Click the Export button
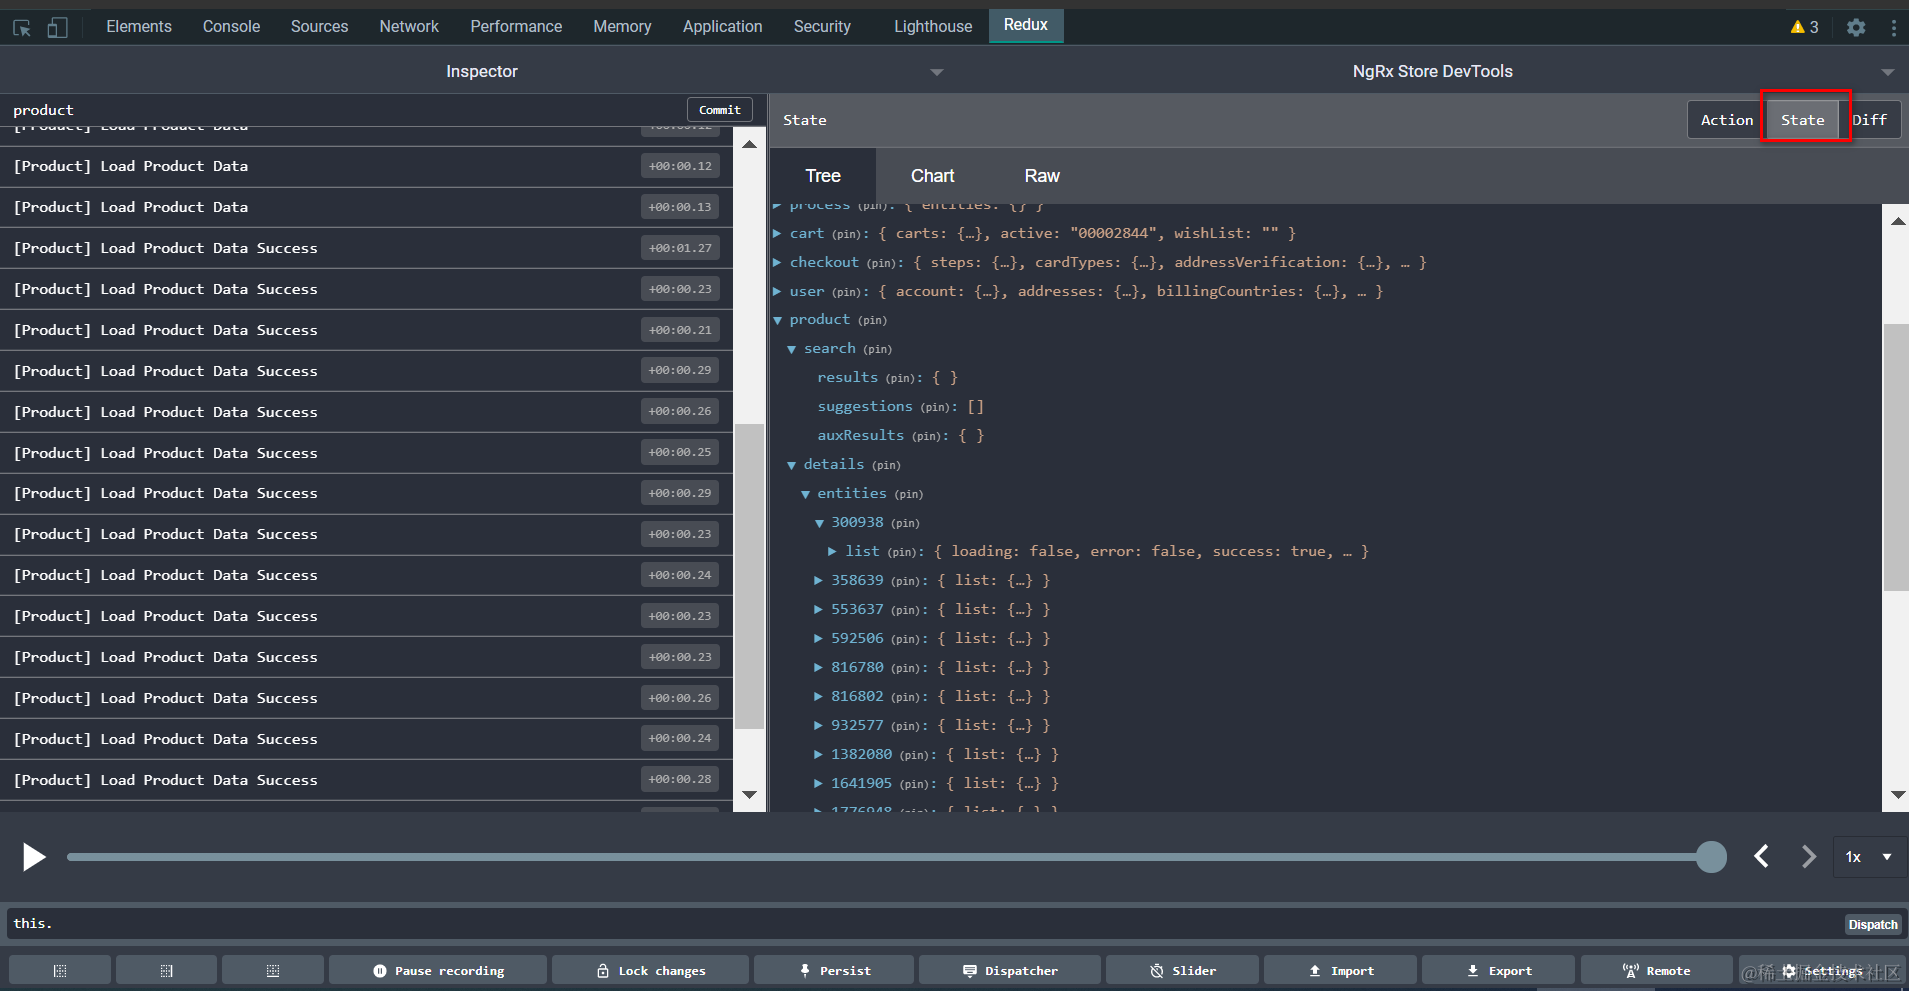 (1498, 970)
